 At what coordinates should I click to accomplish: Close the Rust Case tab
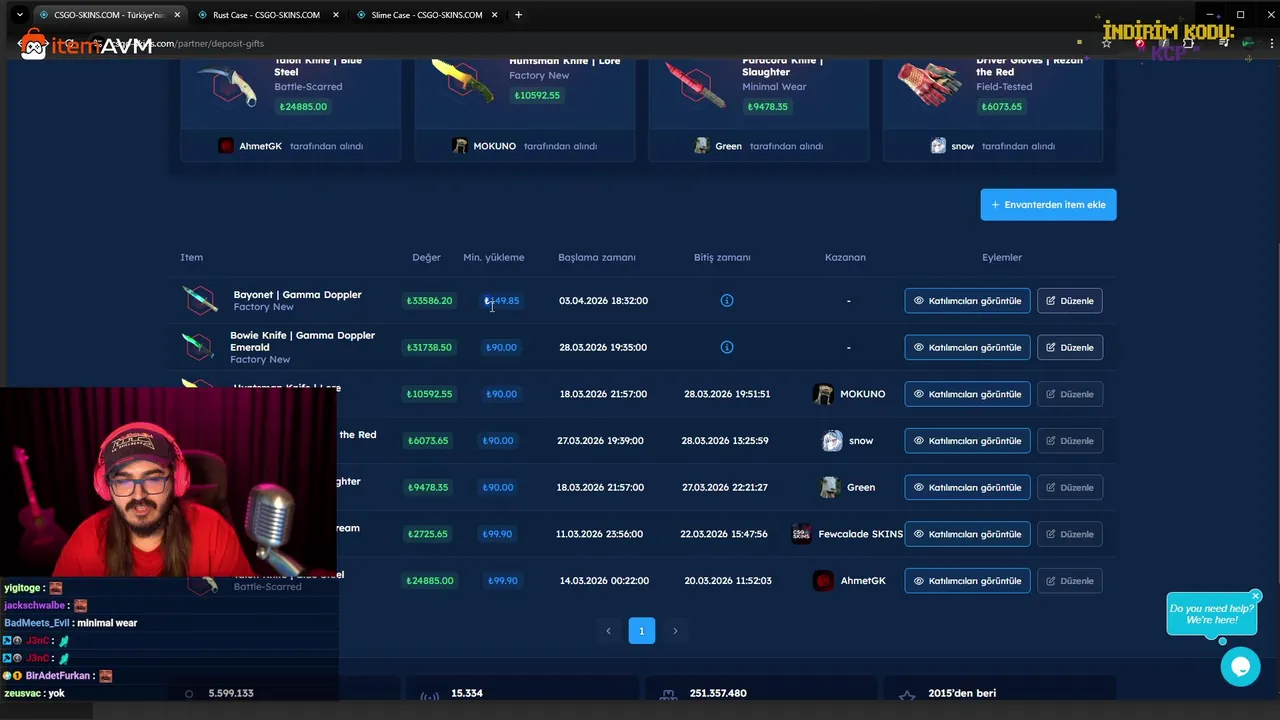(x=336, y=15)
